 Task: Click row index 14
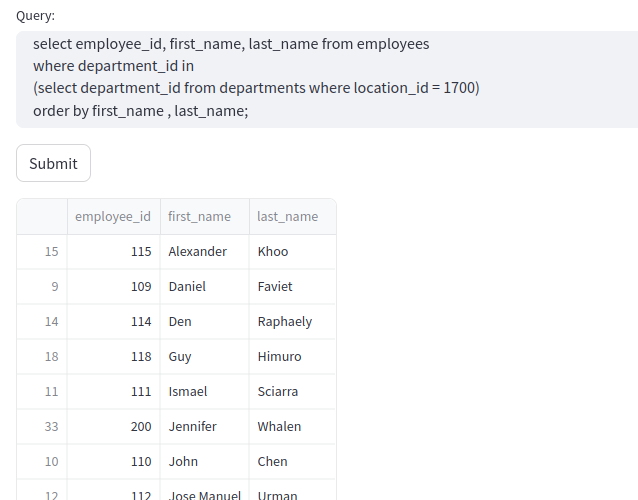point(42,321)
